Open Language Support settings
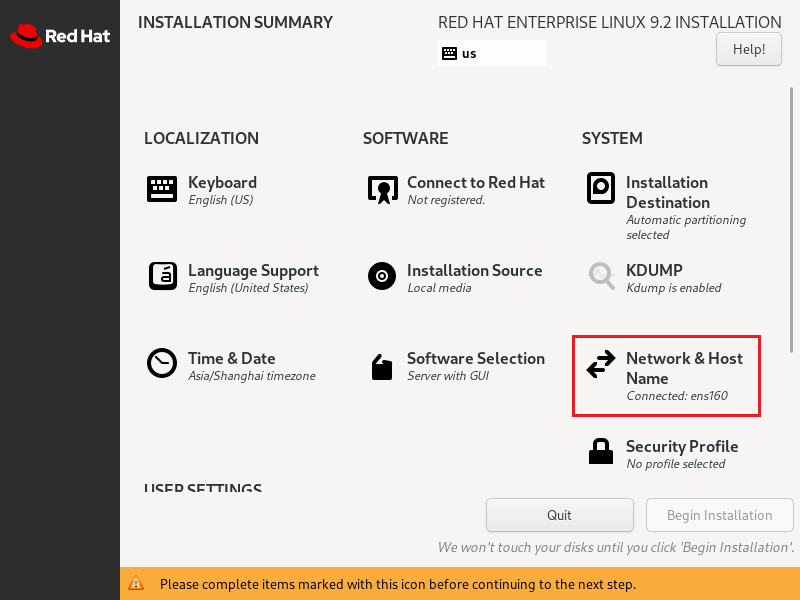The height and width of the screenshot is (600, 800). coord(253,270)
